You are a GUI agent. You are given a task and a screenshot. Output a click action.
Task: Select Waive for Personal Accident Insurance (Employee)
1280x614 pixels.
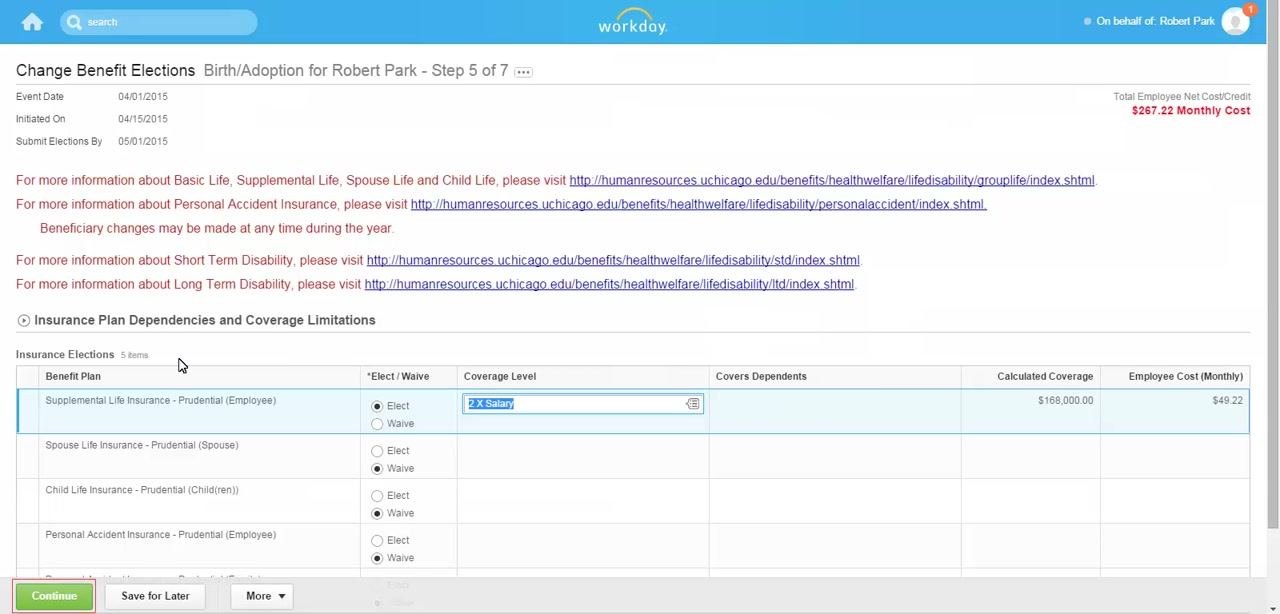click(x=377, y=559)
